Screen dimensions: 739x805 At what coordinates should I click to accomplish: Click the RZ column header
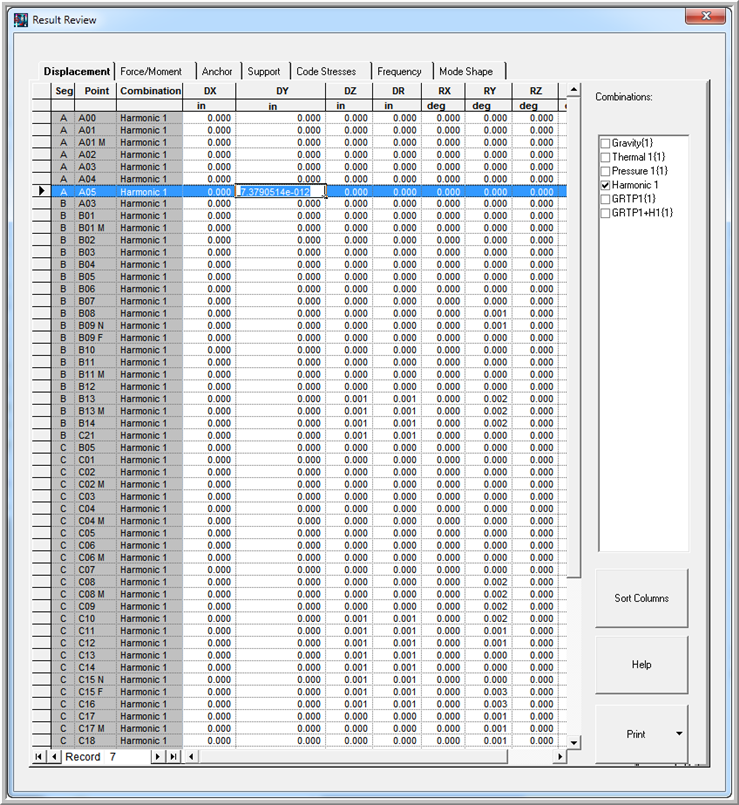tap(535, 91)
